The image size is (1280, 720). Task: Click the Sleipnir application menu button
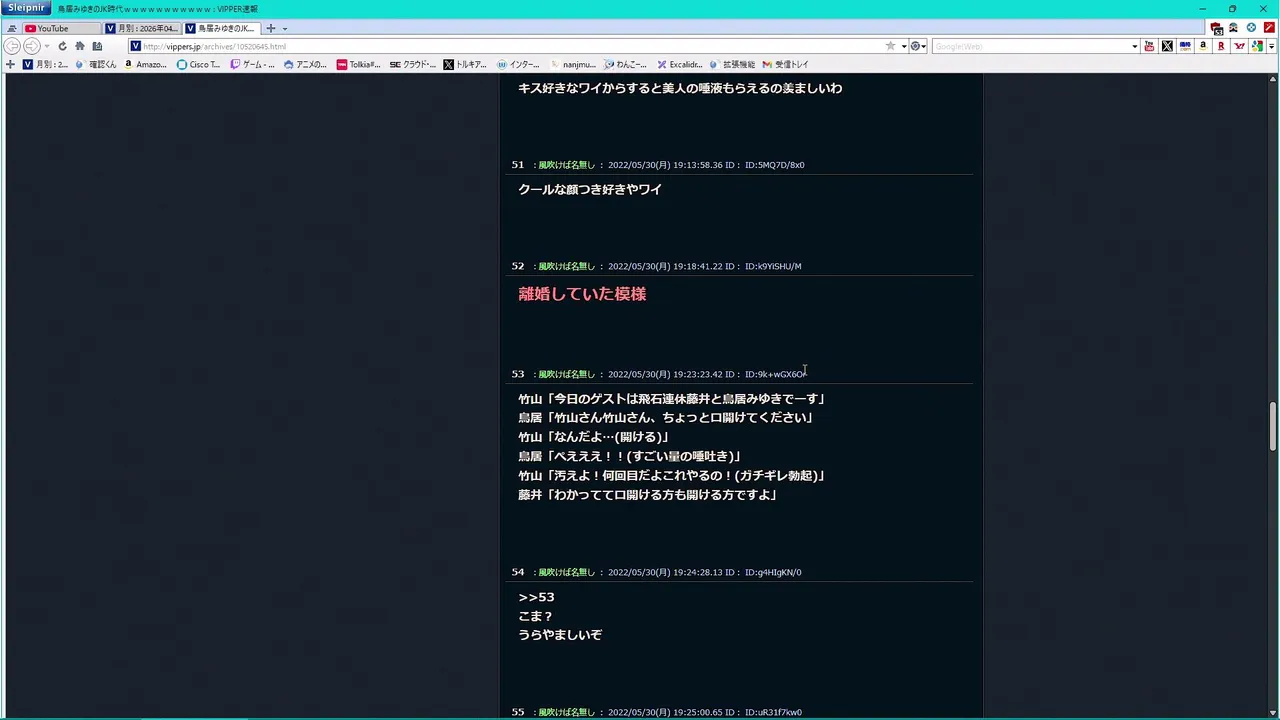(x=26, y=8)
